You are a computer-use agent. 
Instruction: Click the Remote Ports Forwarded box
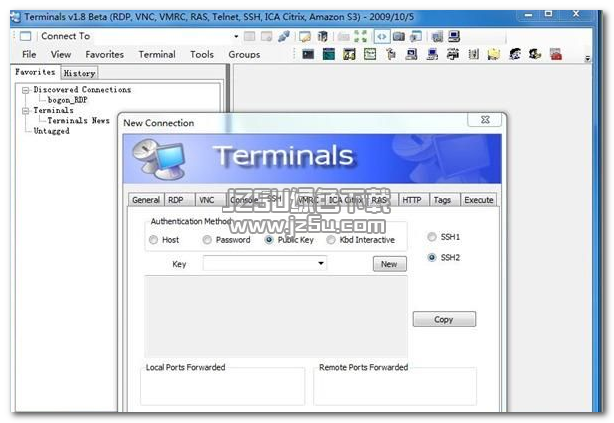395,388
